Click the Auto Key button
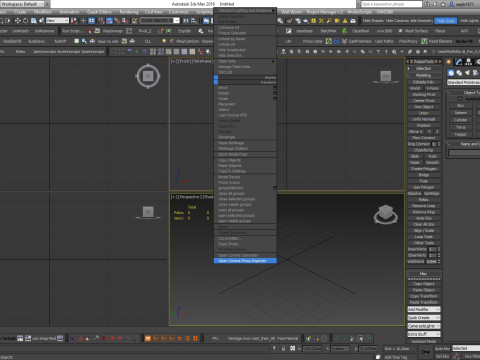480x360 pixels. 442,348
